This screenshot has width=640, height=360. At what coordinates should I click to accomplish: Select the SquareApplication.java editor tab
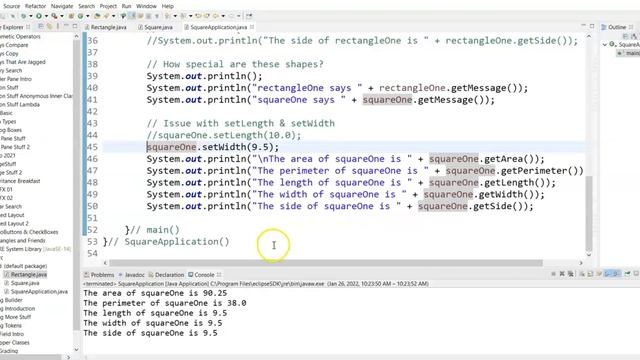tap(216, 27)
